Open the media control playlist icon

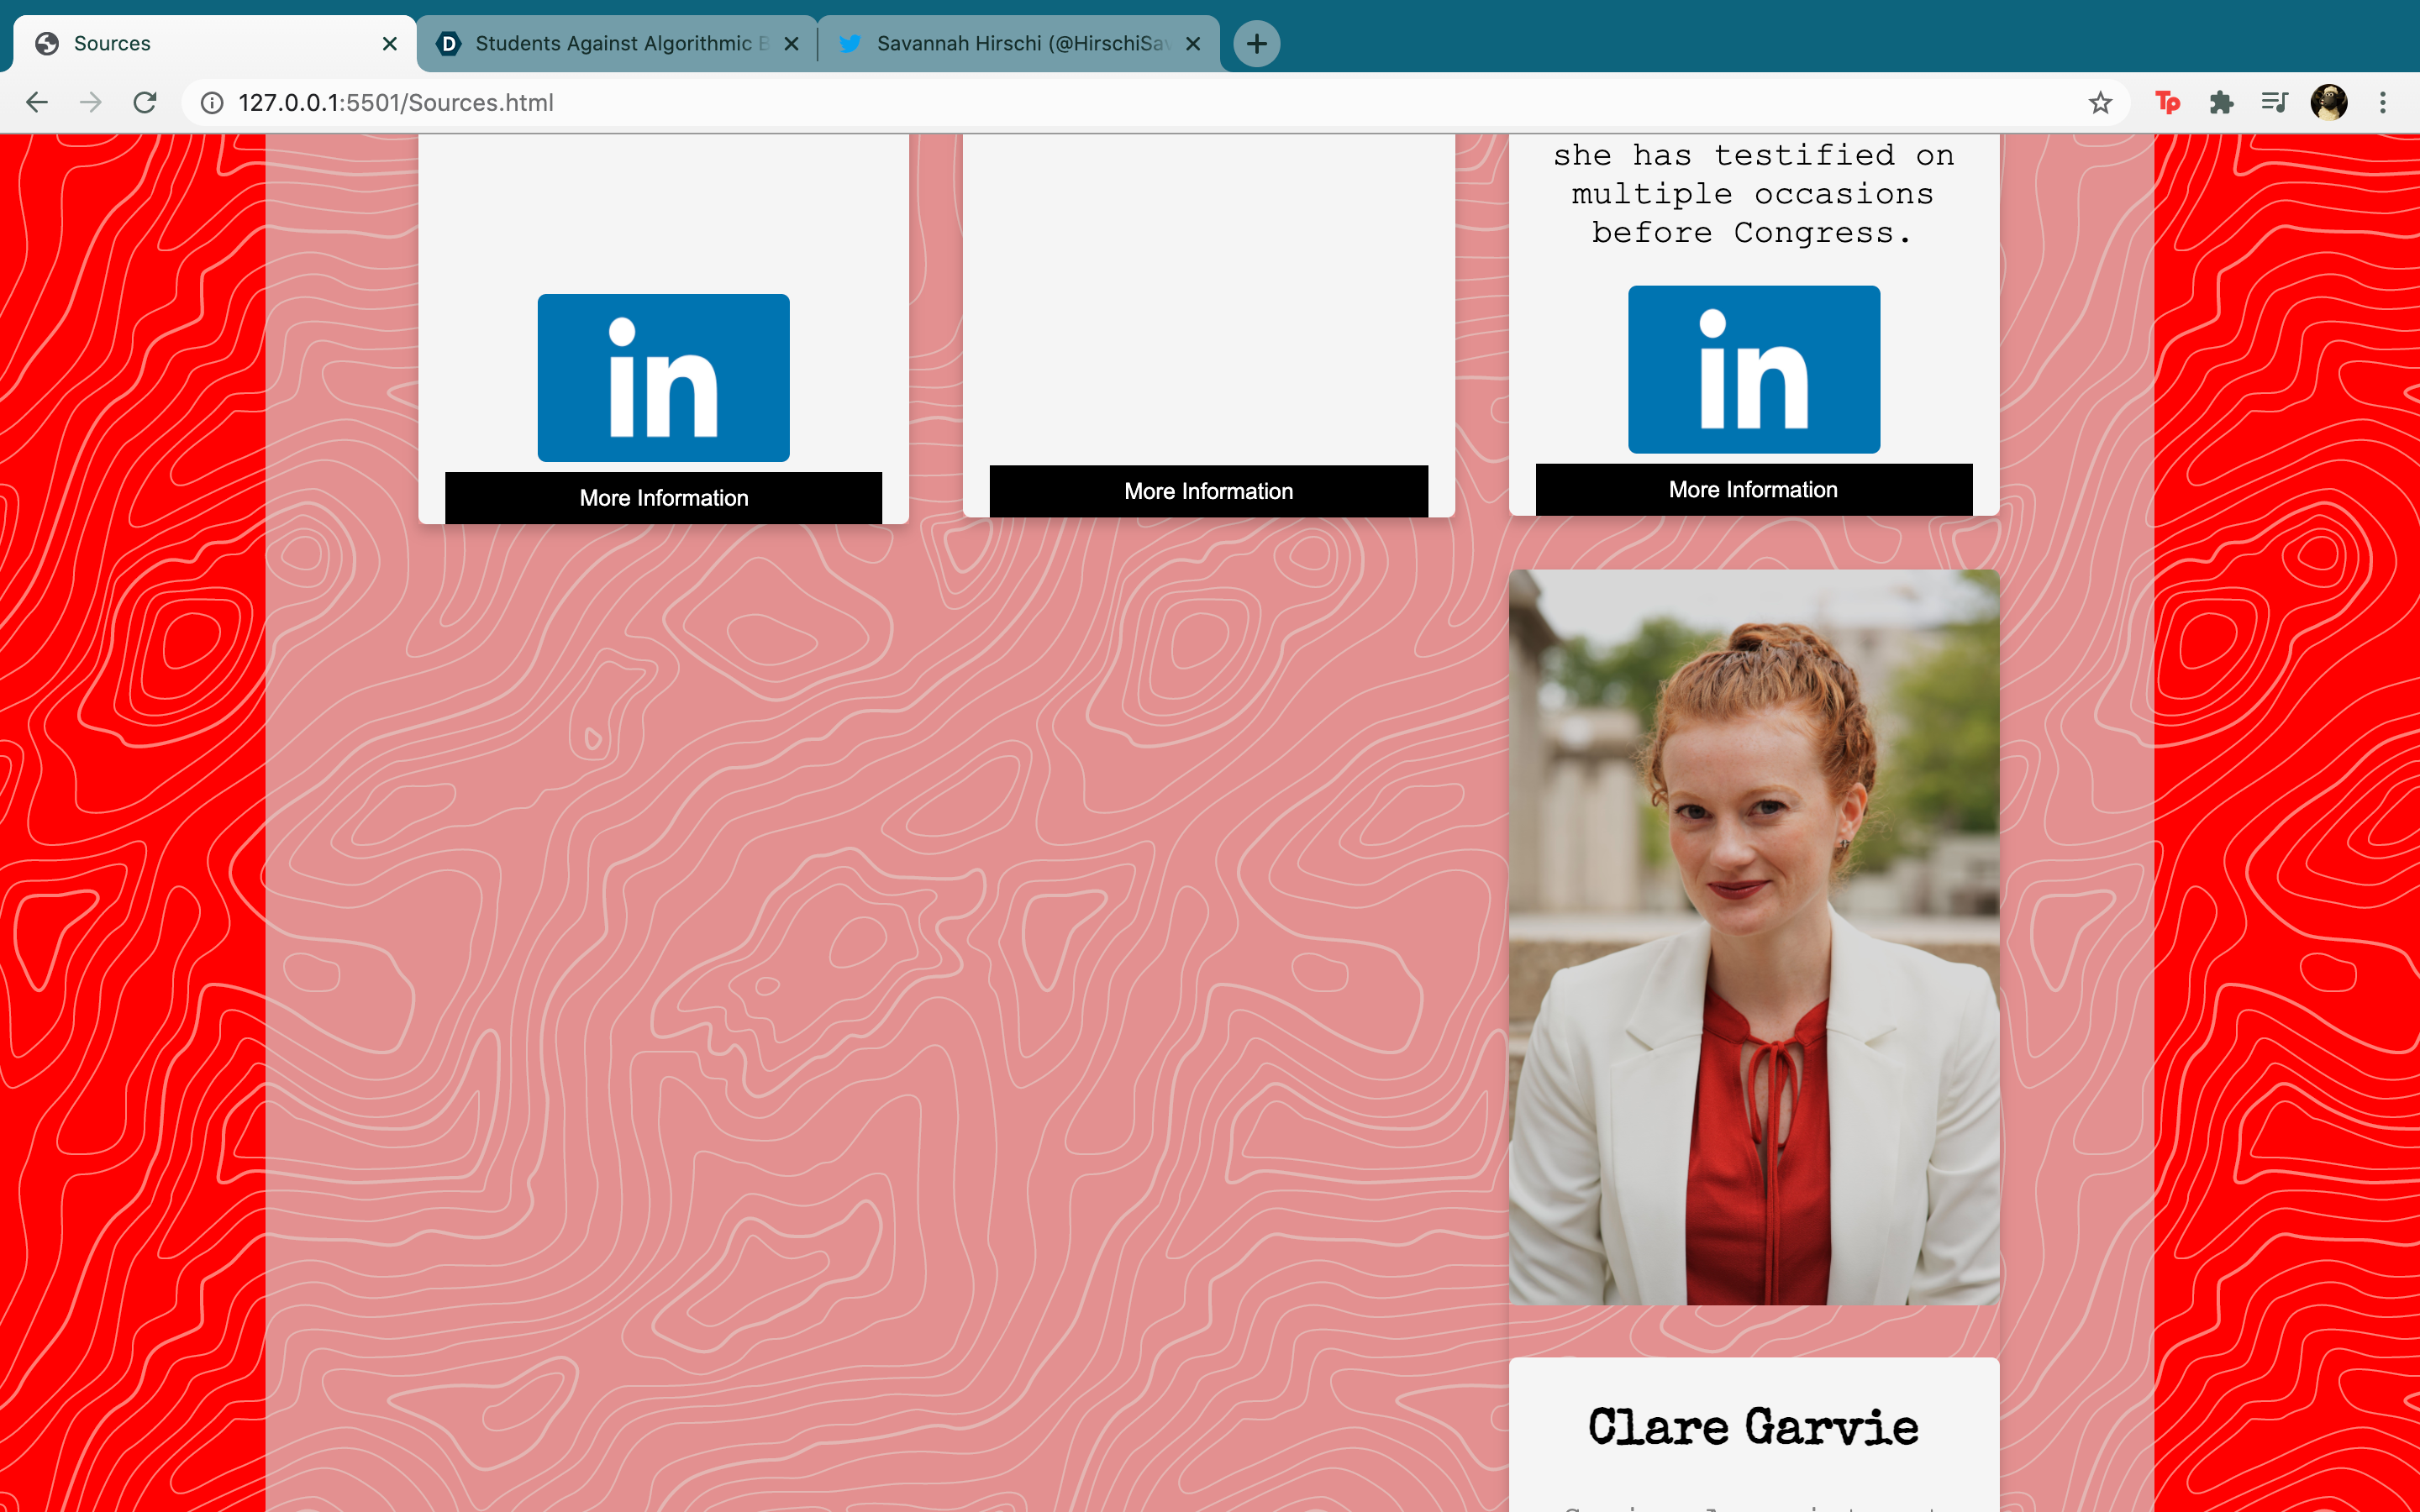[x=2274, y=102]
